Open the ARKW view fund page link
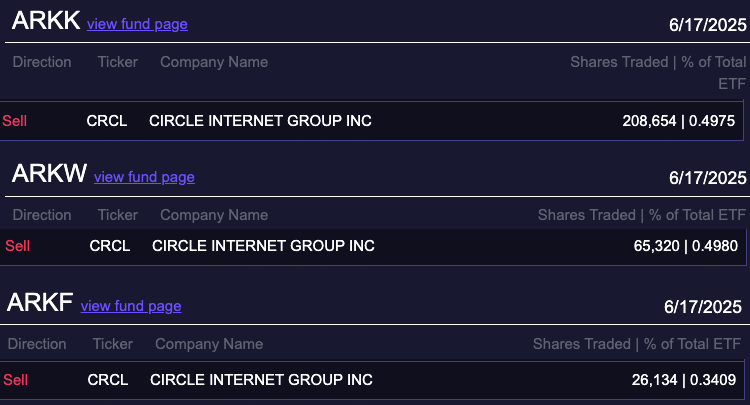750x405 pixels. pyautogui.click(x=144, y=177)
